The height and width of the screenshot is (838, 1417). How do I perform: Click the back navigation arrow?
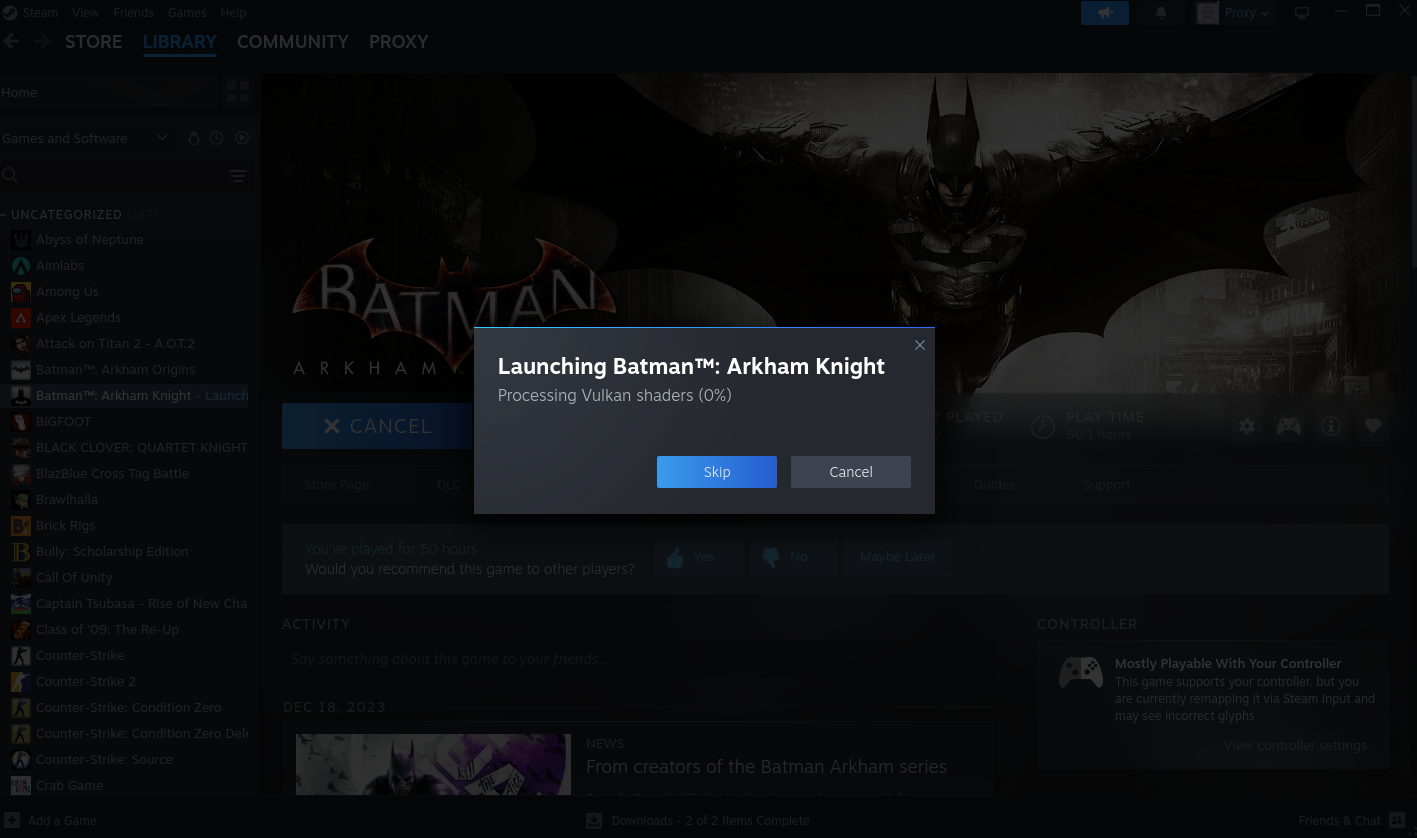pos(12,42)
